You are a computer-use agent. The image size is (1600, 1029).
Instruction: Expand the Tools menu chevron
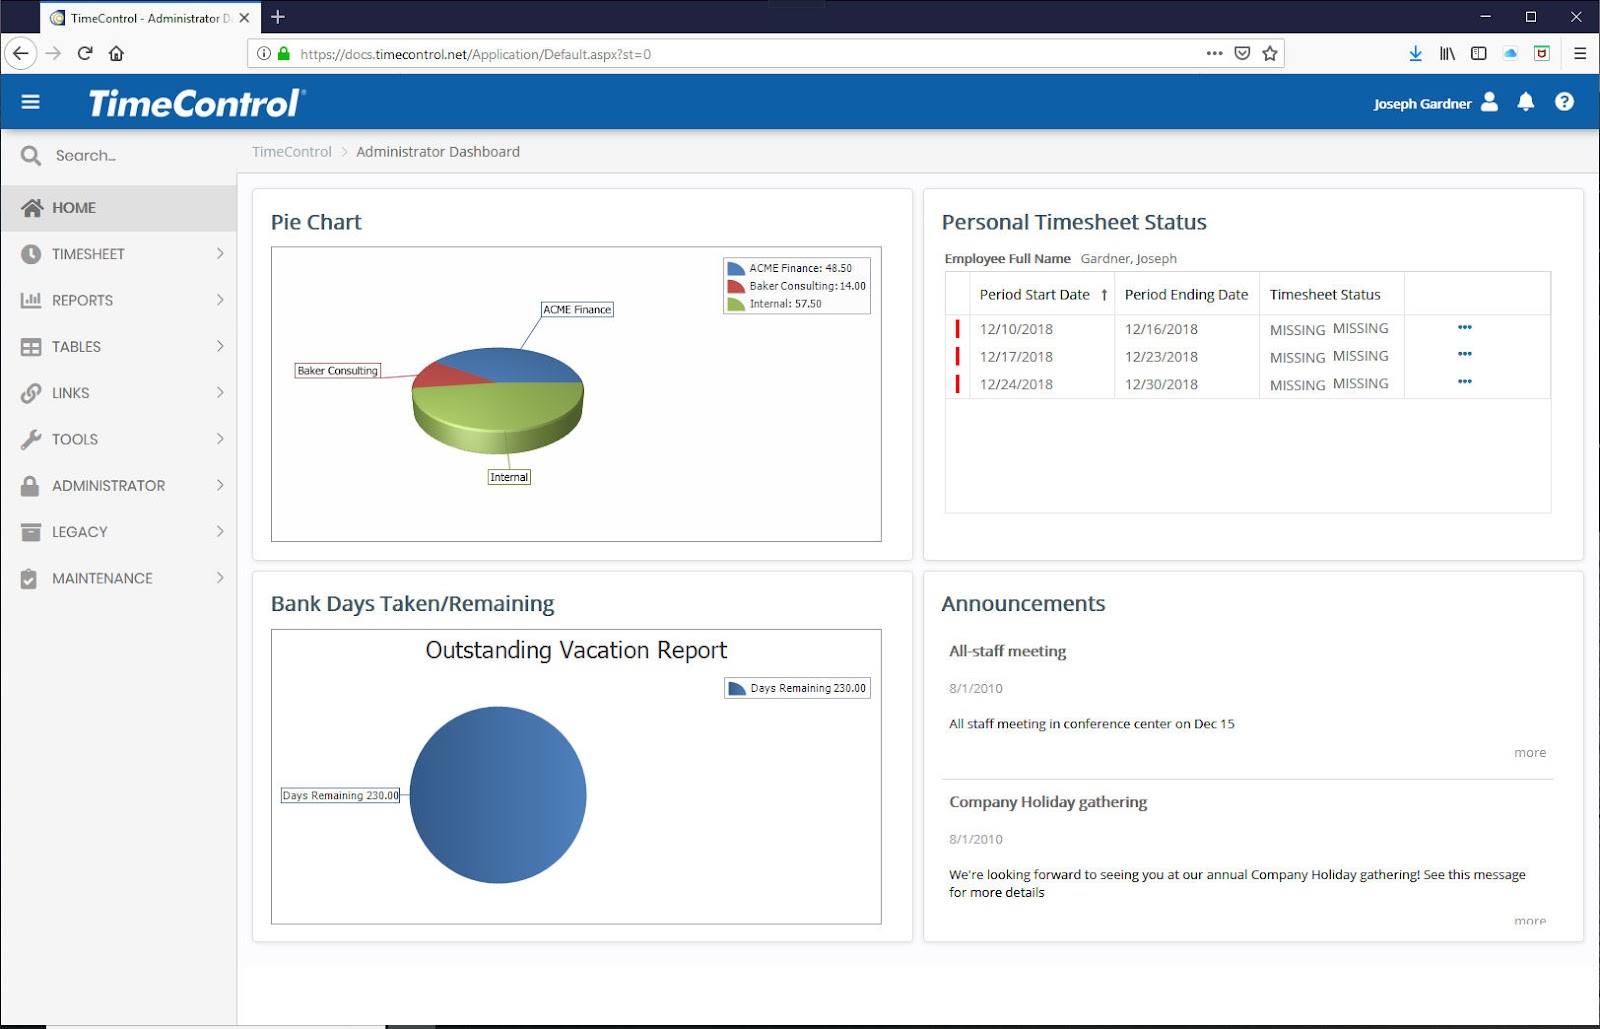(220, 439)
